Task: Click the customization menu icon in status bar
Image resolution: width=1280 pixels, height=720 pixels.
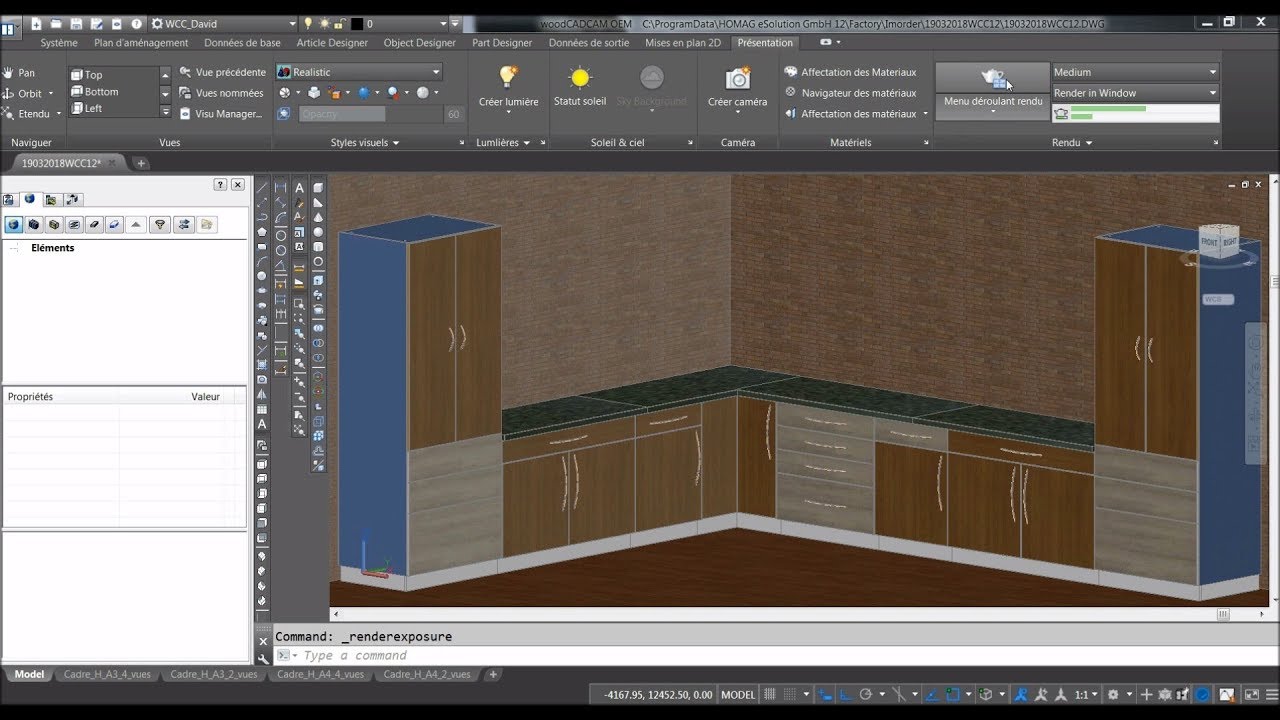Action: coord(1270,694)
